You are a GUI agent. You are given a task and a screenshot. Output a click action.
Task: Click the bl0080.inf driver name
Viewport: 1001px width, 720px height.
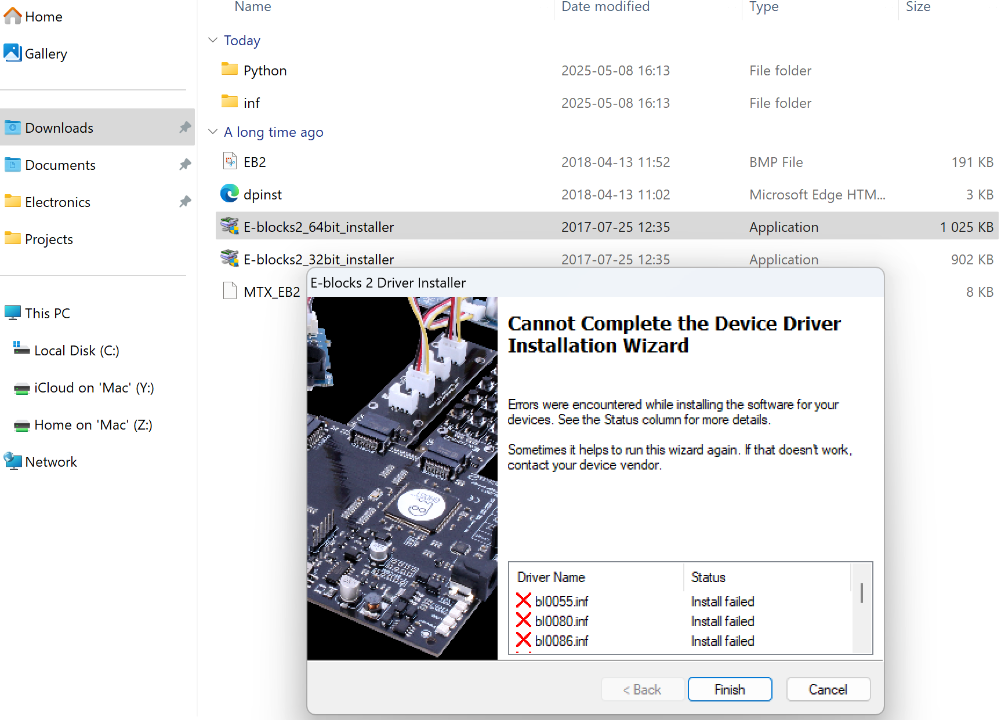(x=562, y=621)
